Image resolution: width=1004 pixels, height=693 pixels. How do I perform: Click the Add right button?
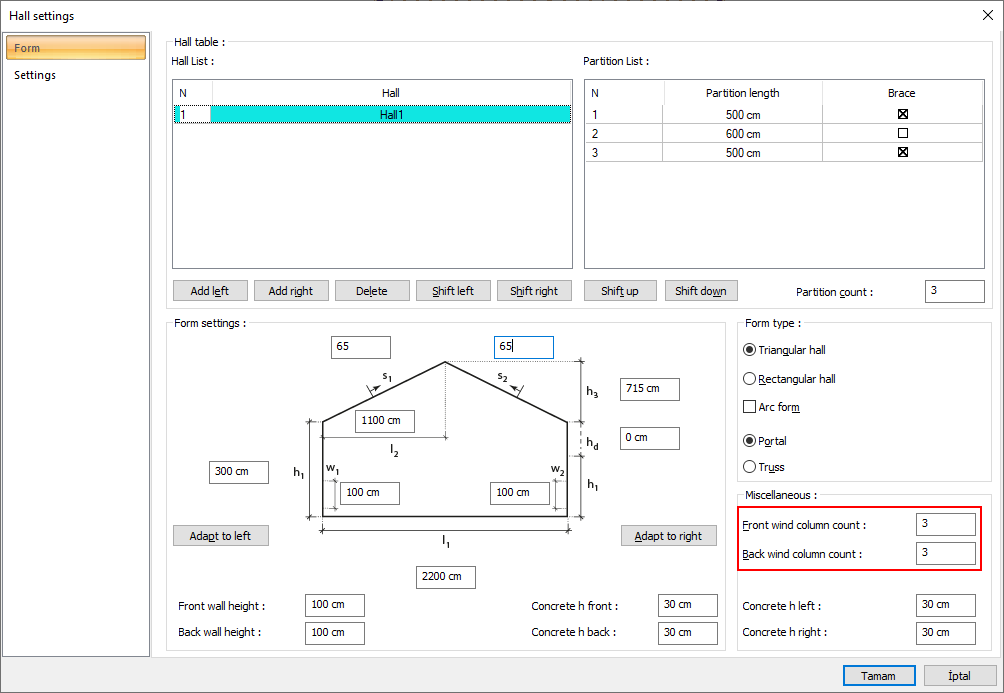(291, 290)
